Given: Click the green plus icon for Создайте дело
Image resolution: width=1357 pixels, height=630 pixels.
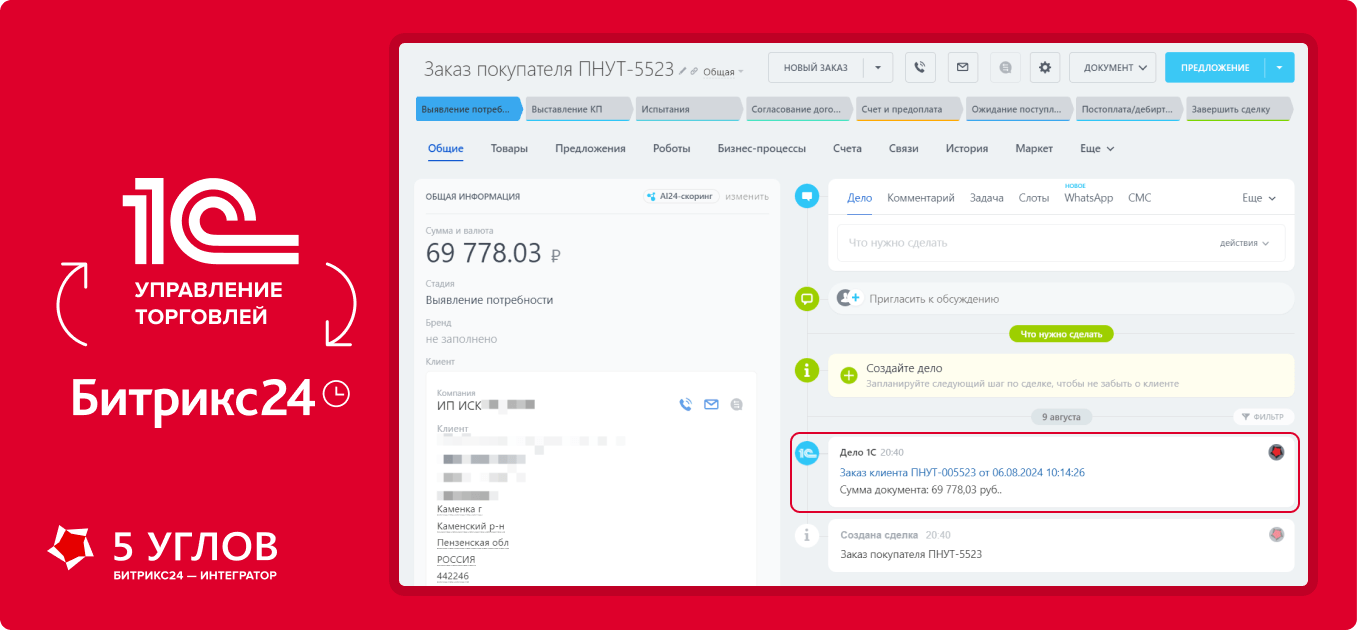Looking at the screenshot, I should pyautogui.click(x=849, y=375).
